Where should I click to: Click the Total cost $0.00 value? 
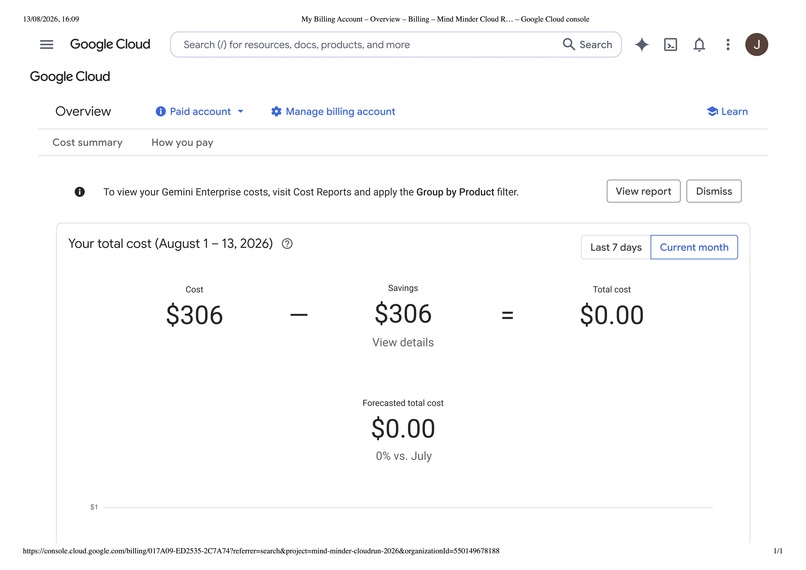click(x=612, y=315)
